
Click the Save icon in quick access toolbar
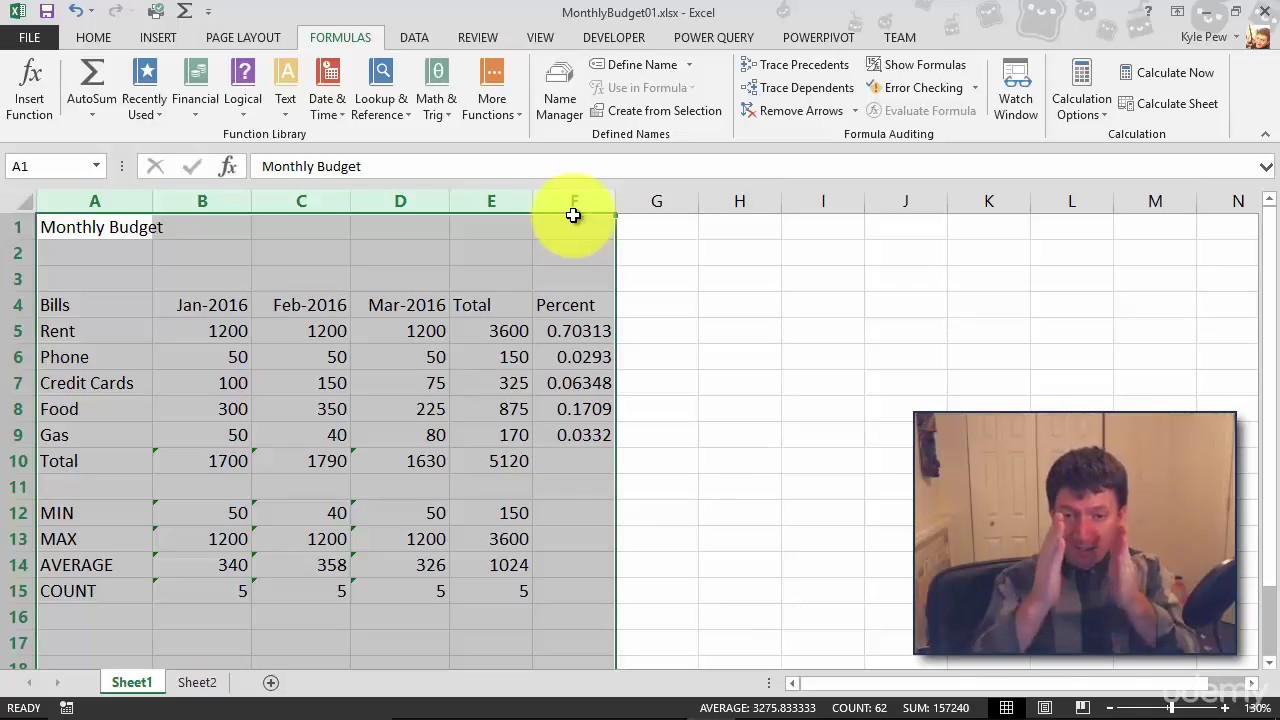[46, 12]
